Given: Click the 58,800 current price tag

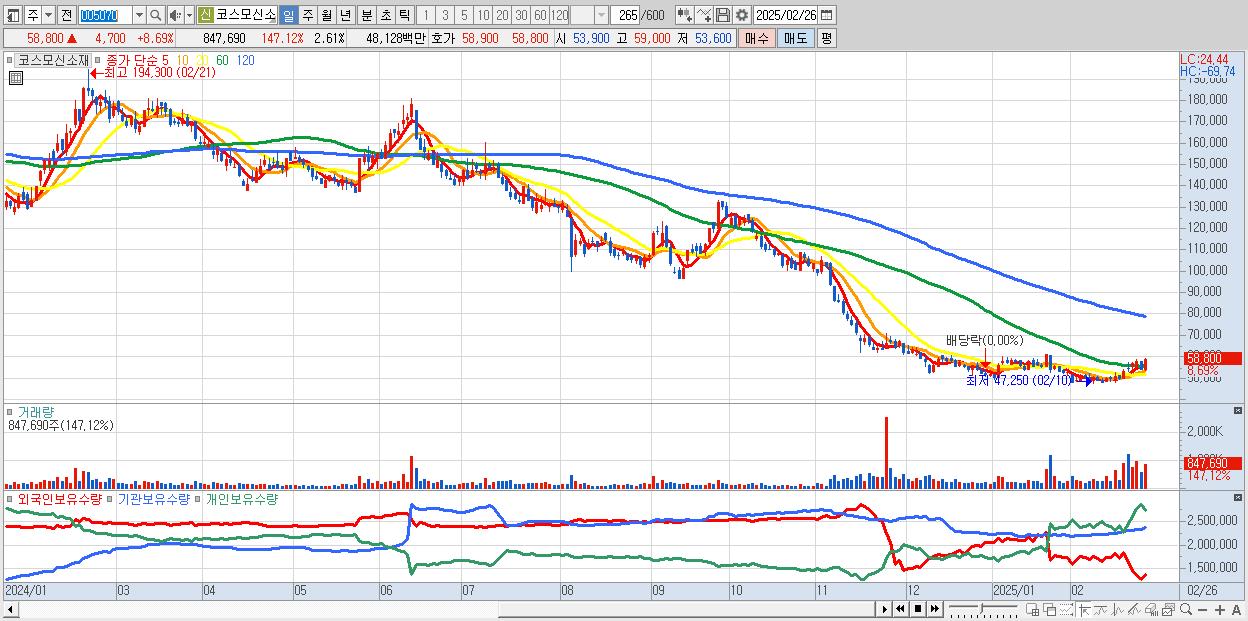Looking at the screenshot, I should [x=1212, y=358].
